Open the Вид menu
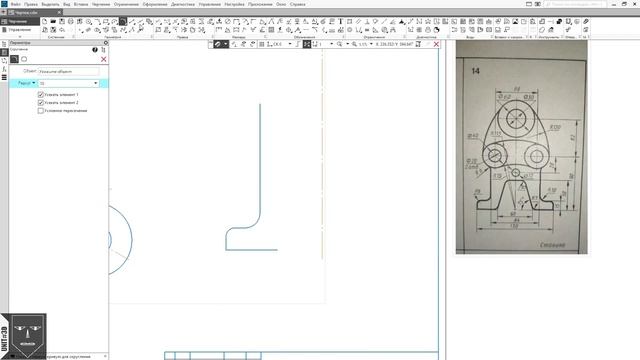The width and height of the screenshot is (640, 360). [67, 4]
